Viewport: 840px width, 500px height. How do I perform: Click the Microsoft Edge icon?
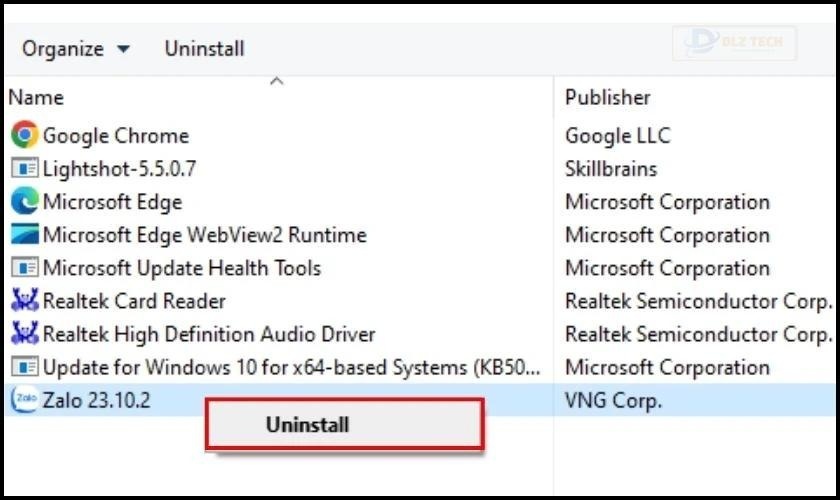tap(25, 201)
